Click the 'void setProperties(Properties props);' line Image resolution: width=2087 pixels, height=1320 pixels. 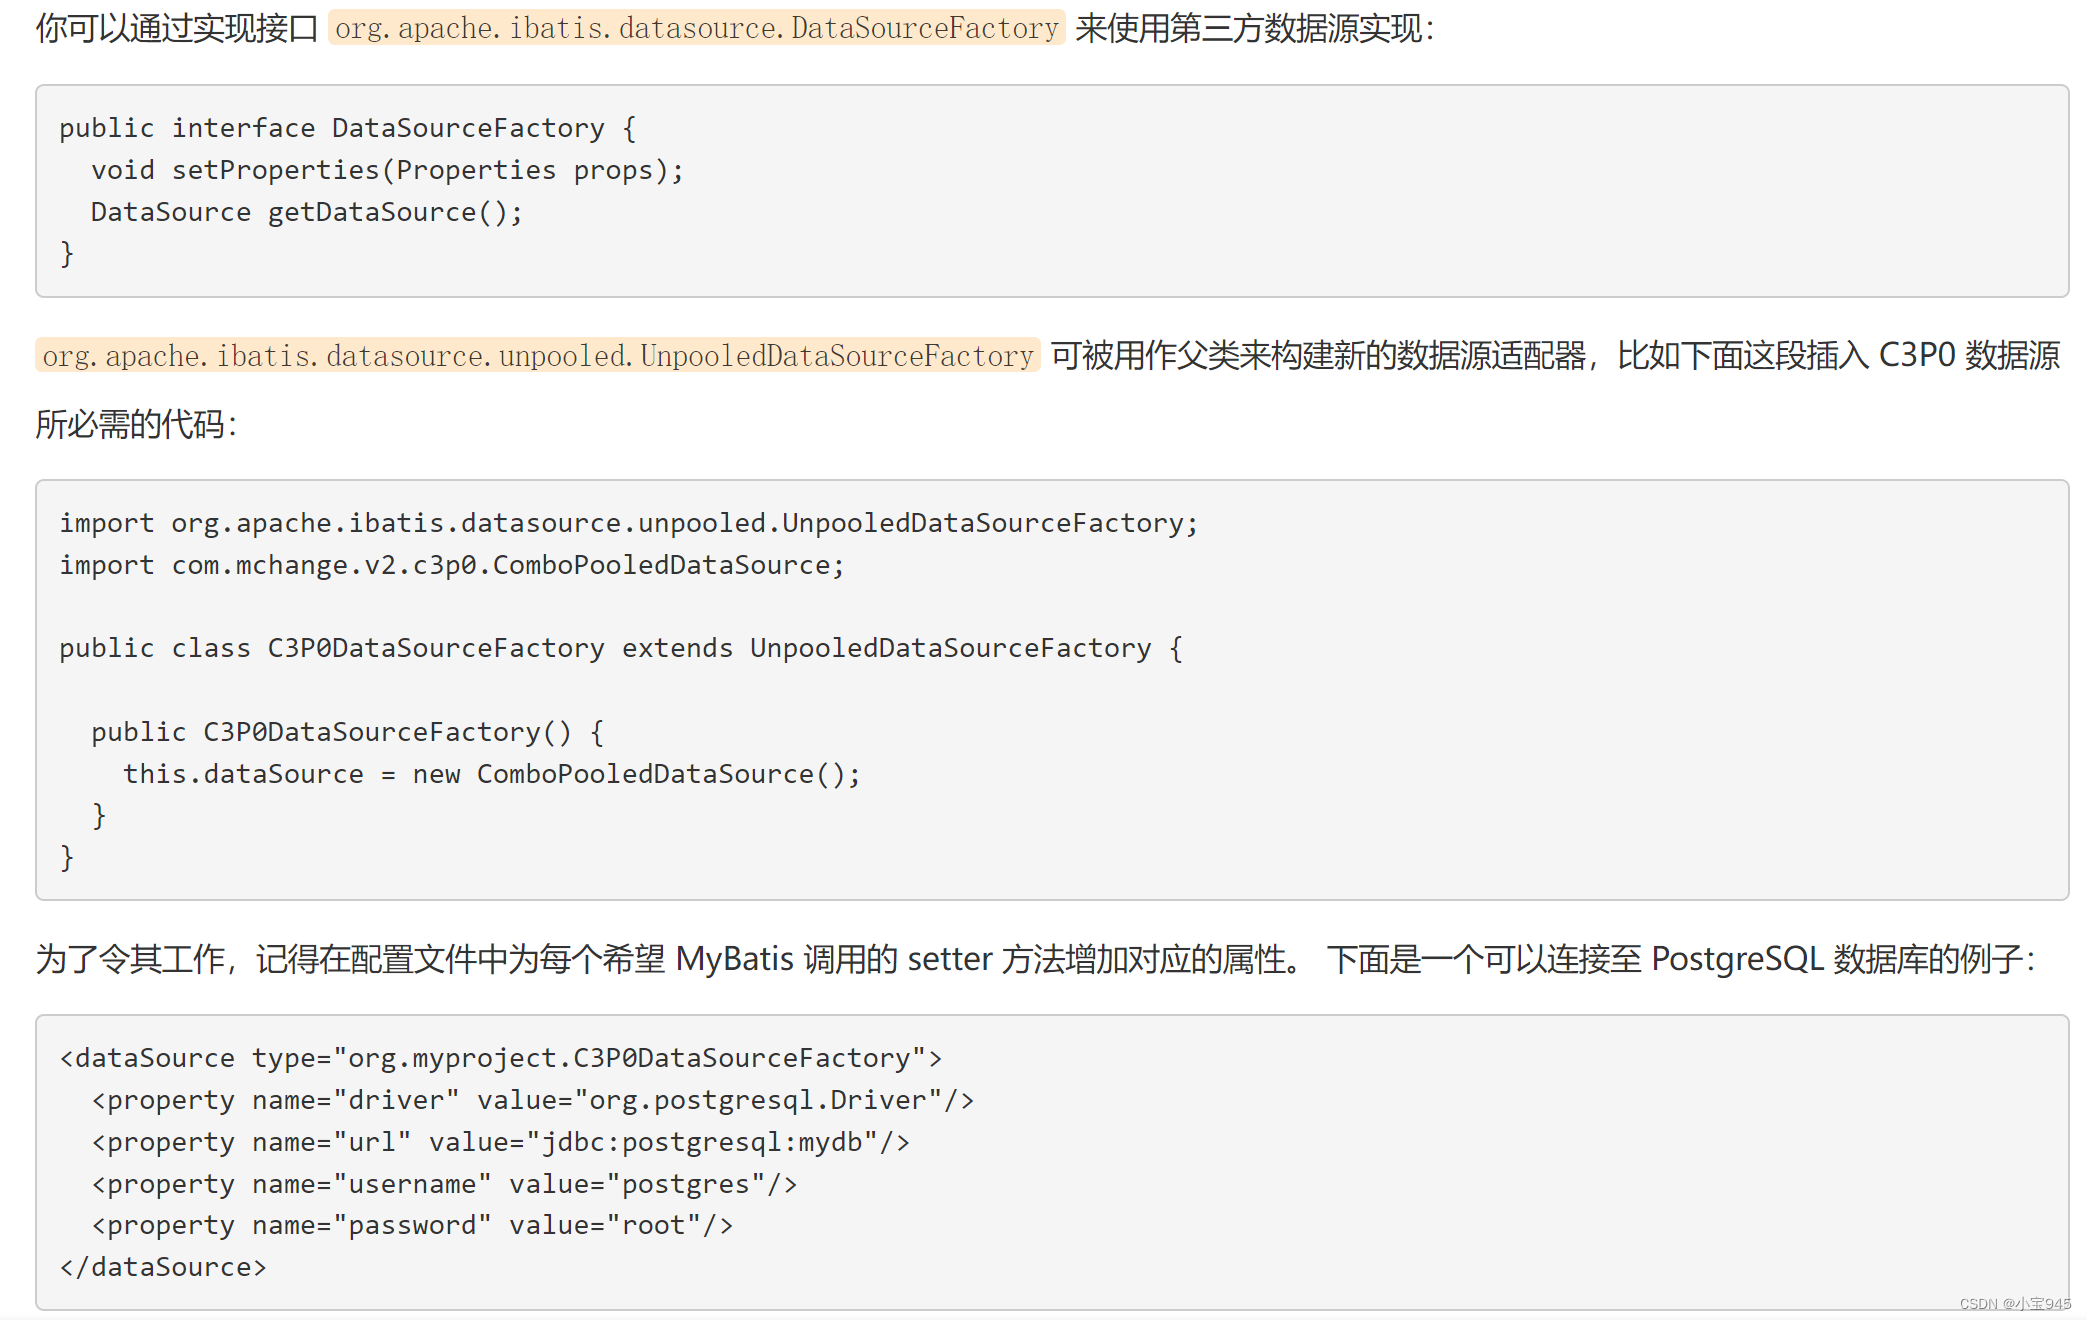tap(387, 170)
